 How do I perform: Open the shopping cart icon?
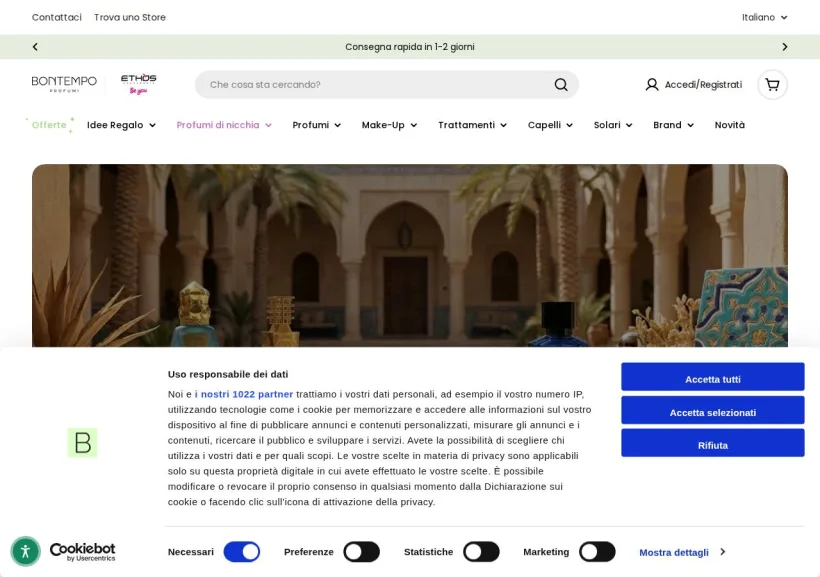point(772,85)
